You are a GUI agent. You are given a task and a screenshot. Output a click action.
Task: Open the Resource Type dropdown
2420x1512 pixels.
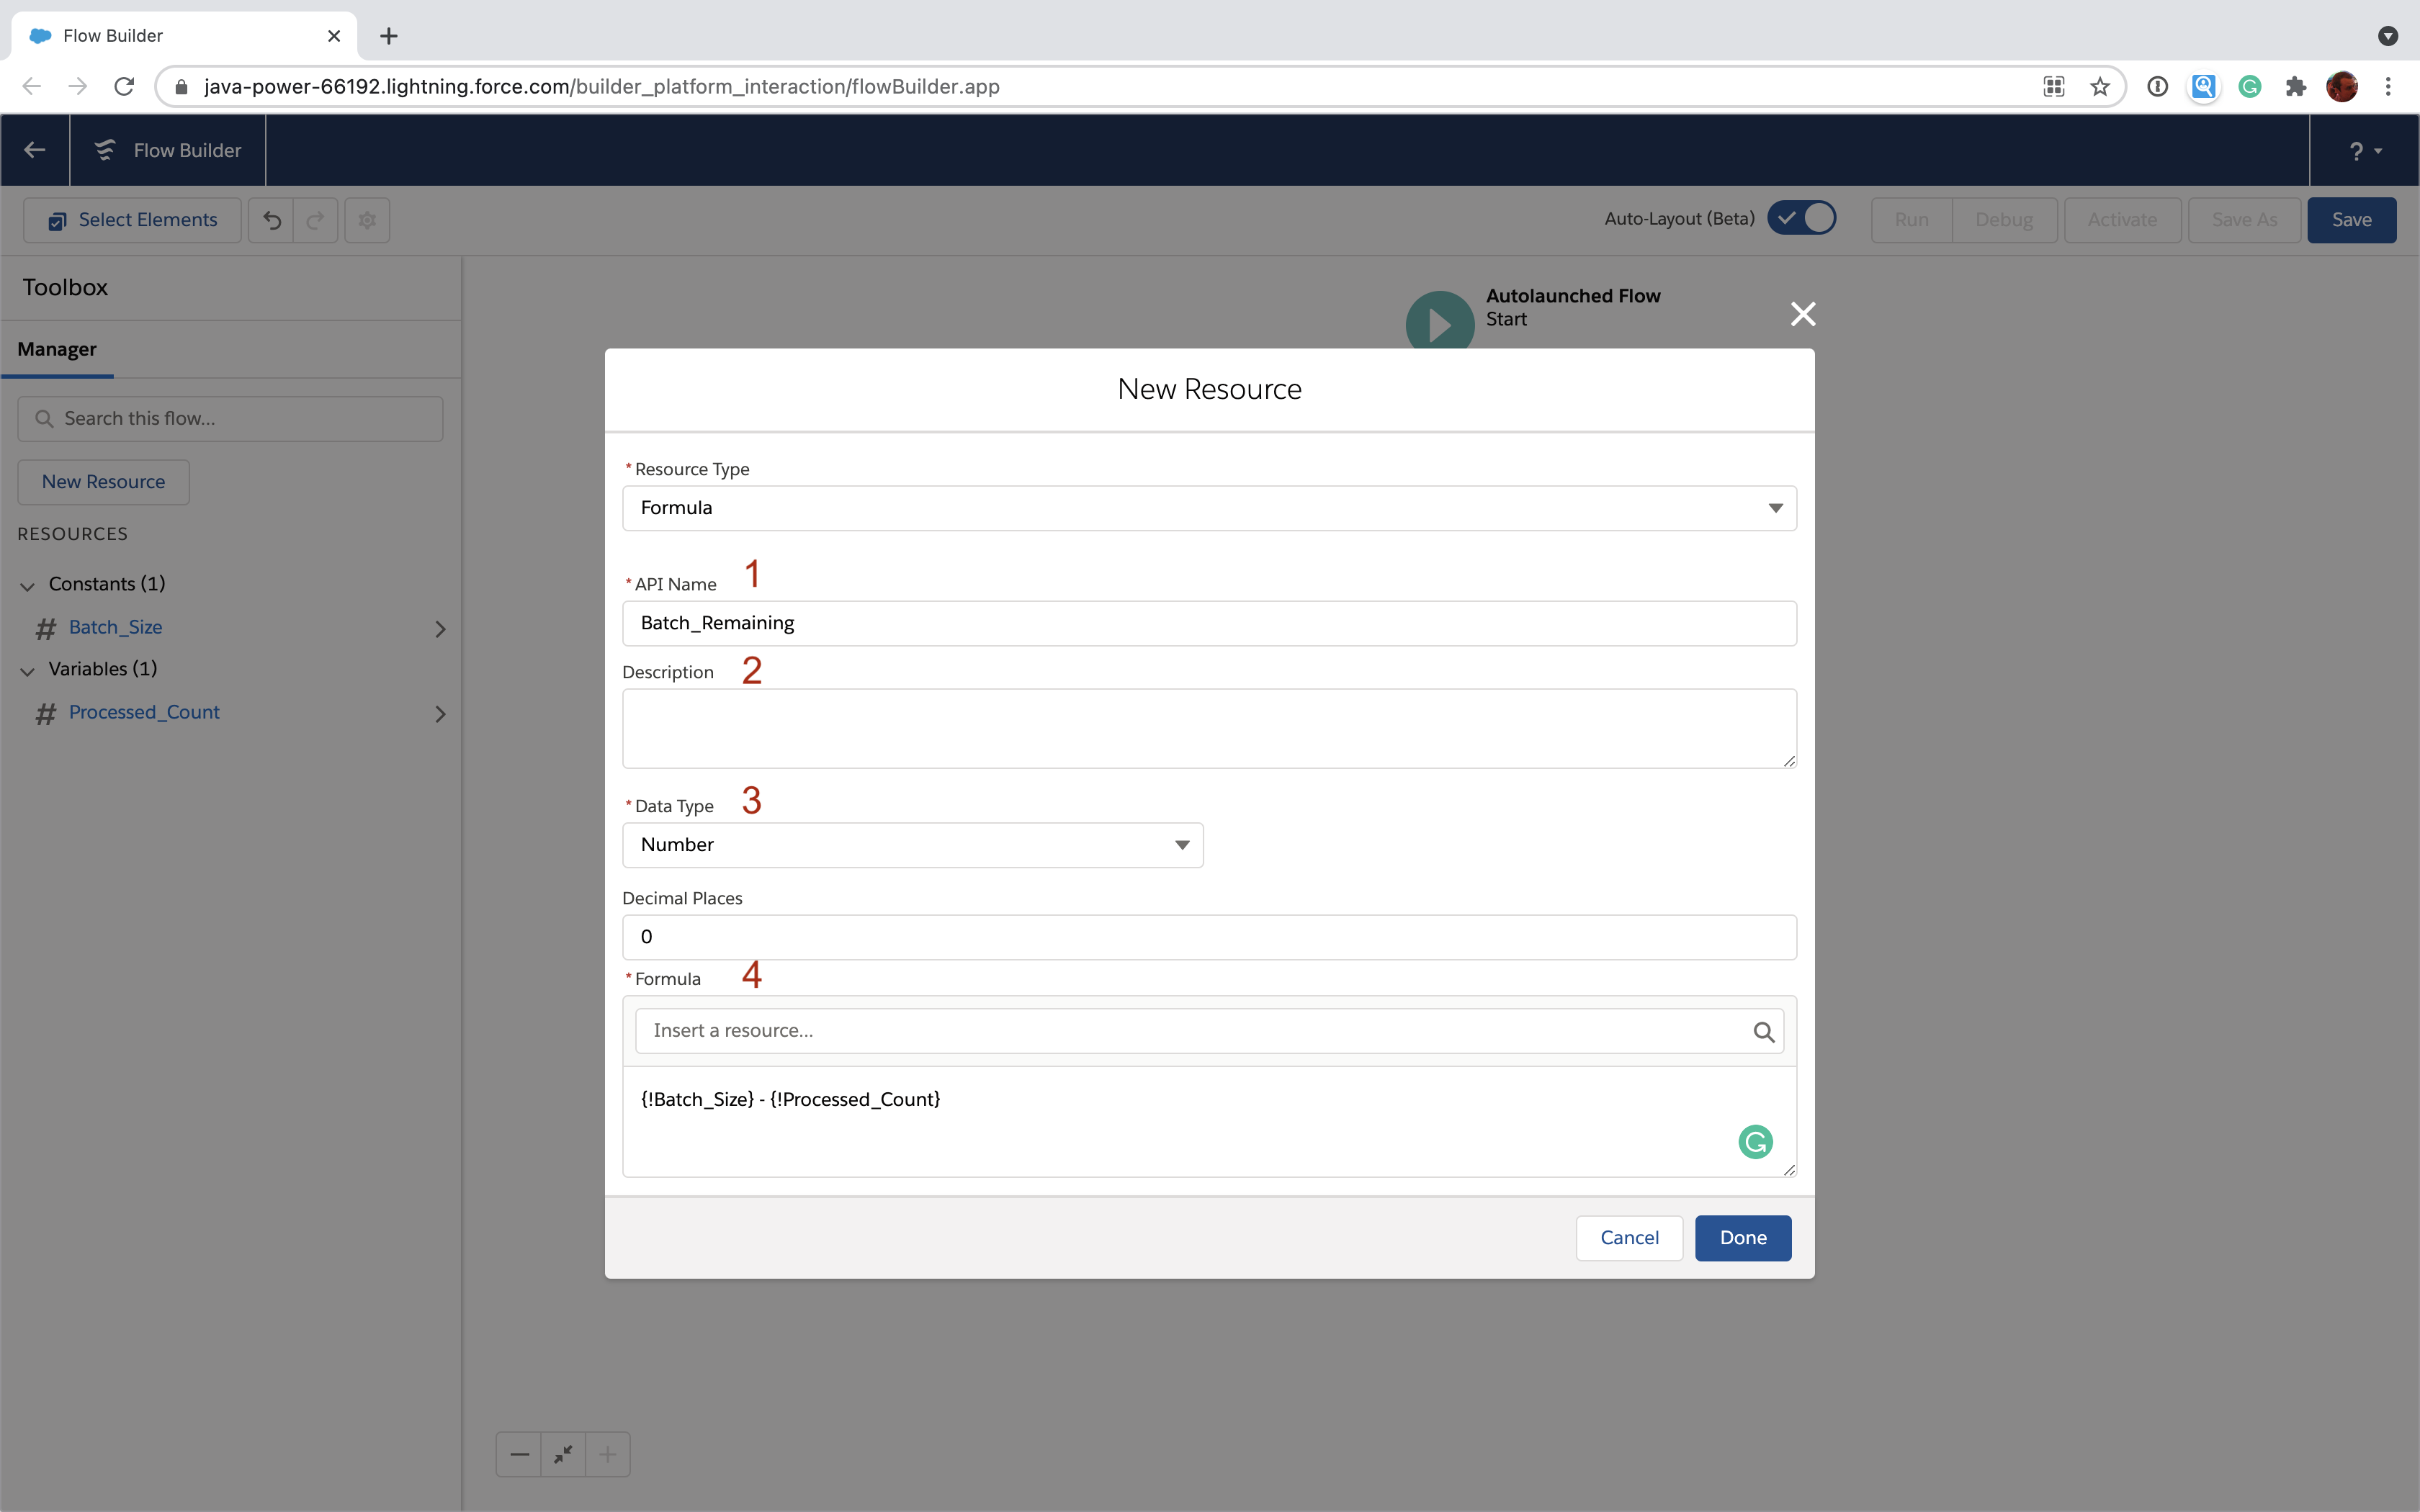coord(1209,507)
